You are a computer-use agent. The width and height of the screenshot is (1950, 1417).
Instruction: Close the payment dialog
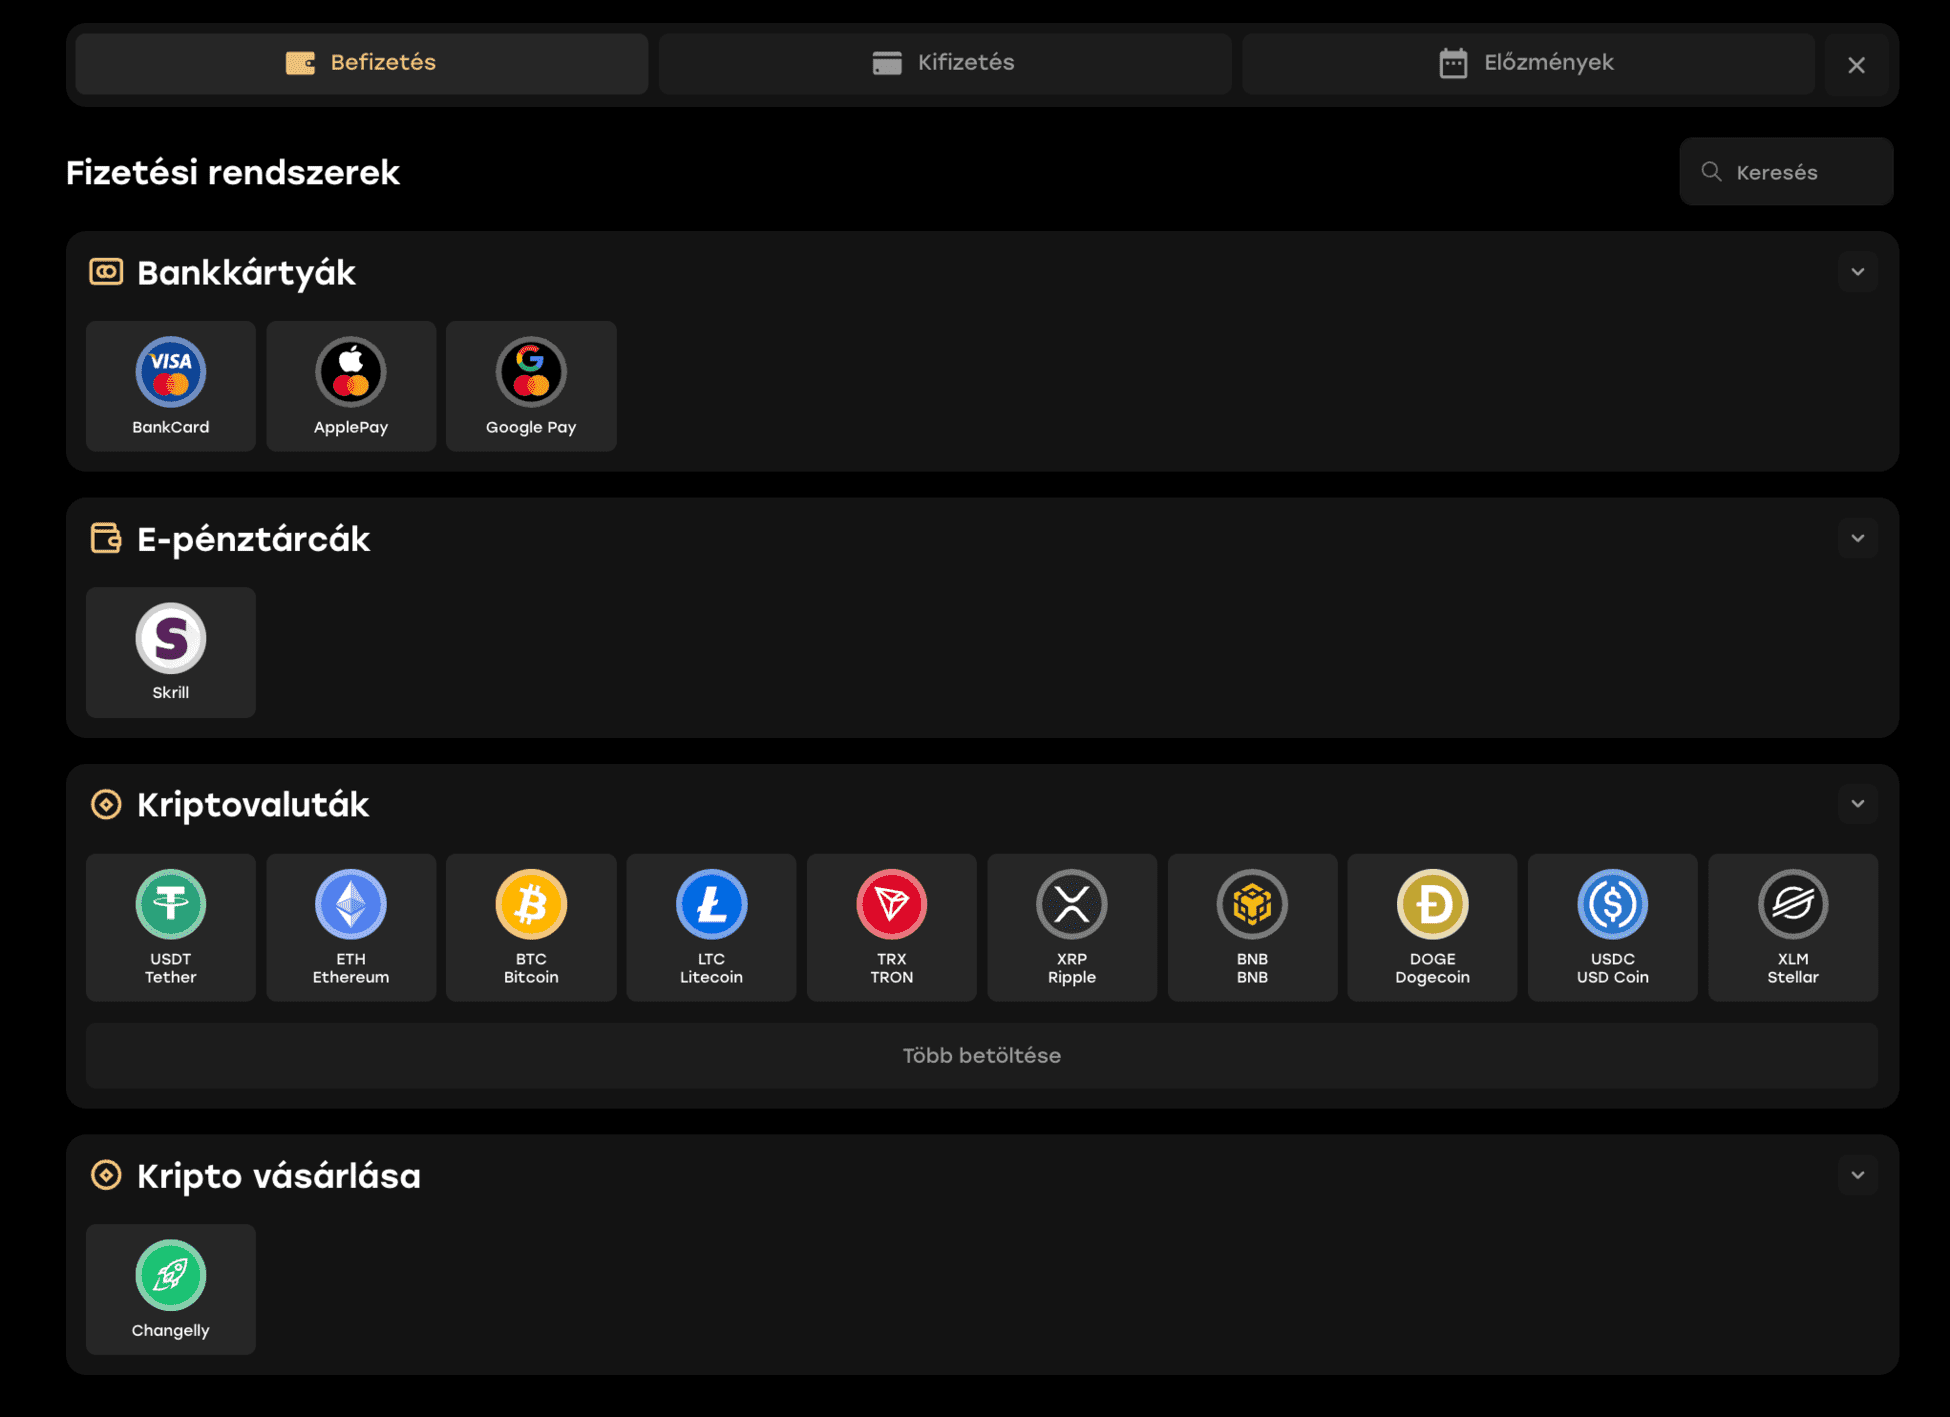[1856, 65]
